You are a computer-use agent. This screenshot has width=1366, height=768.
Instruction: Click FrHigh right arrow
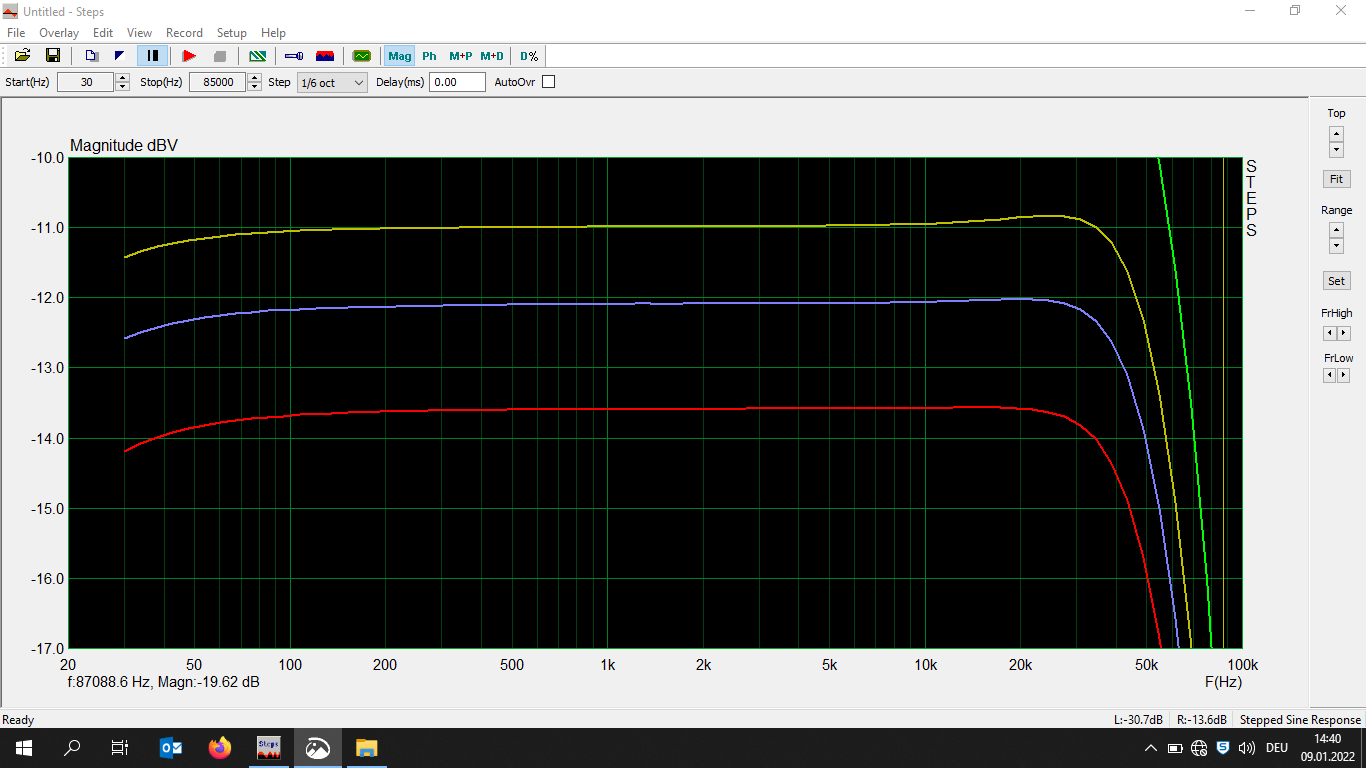tap(1343, 333)
